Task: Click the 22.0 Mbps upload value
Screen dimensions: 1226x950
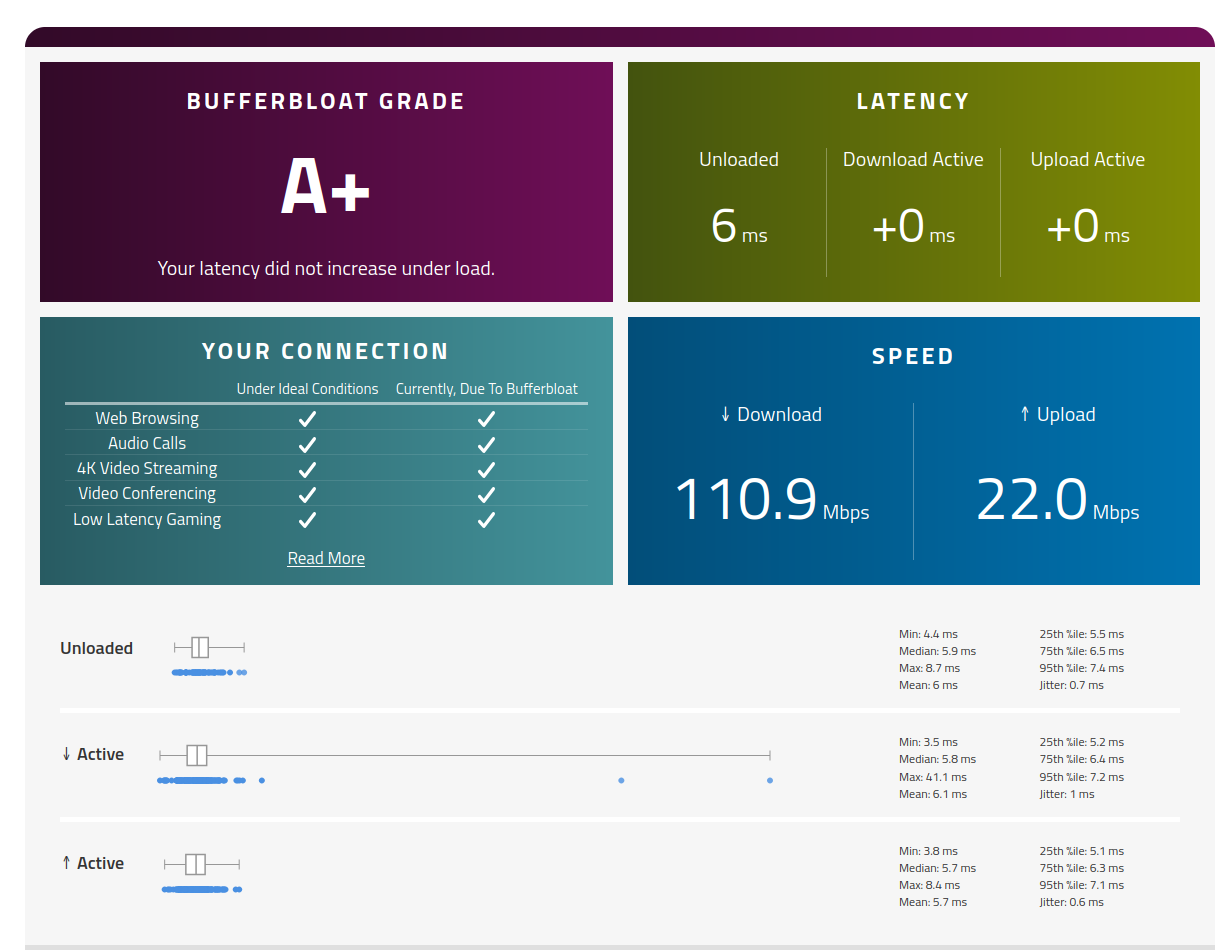Action: point(1057,499)
